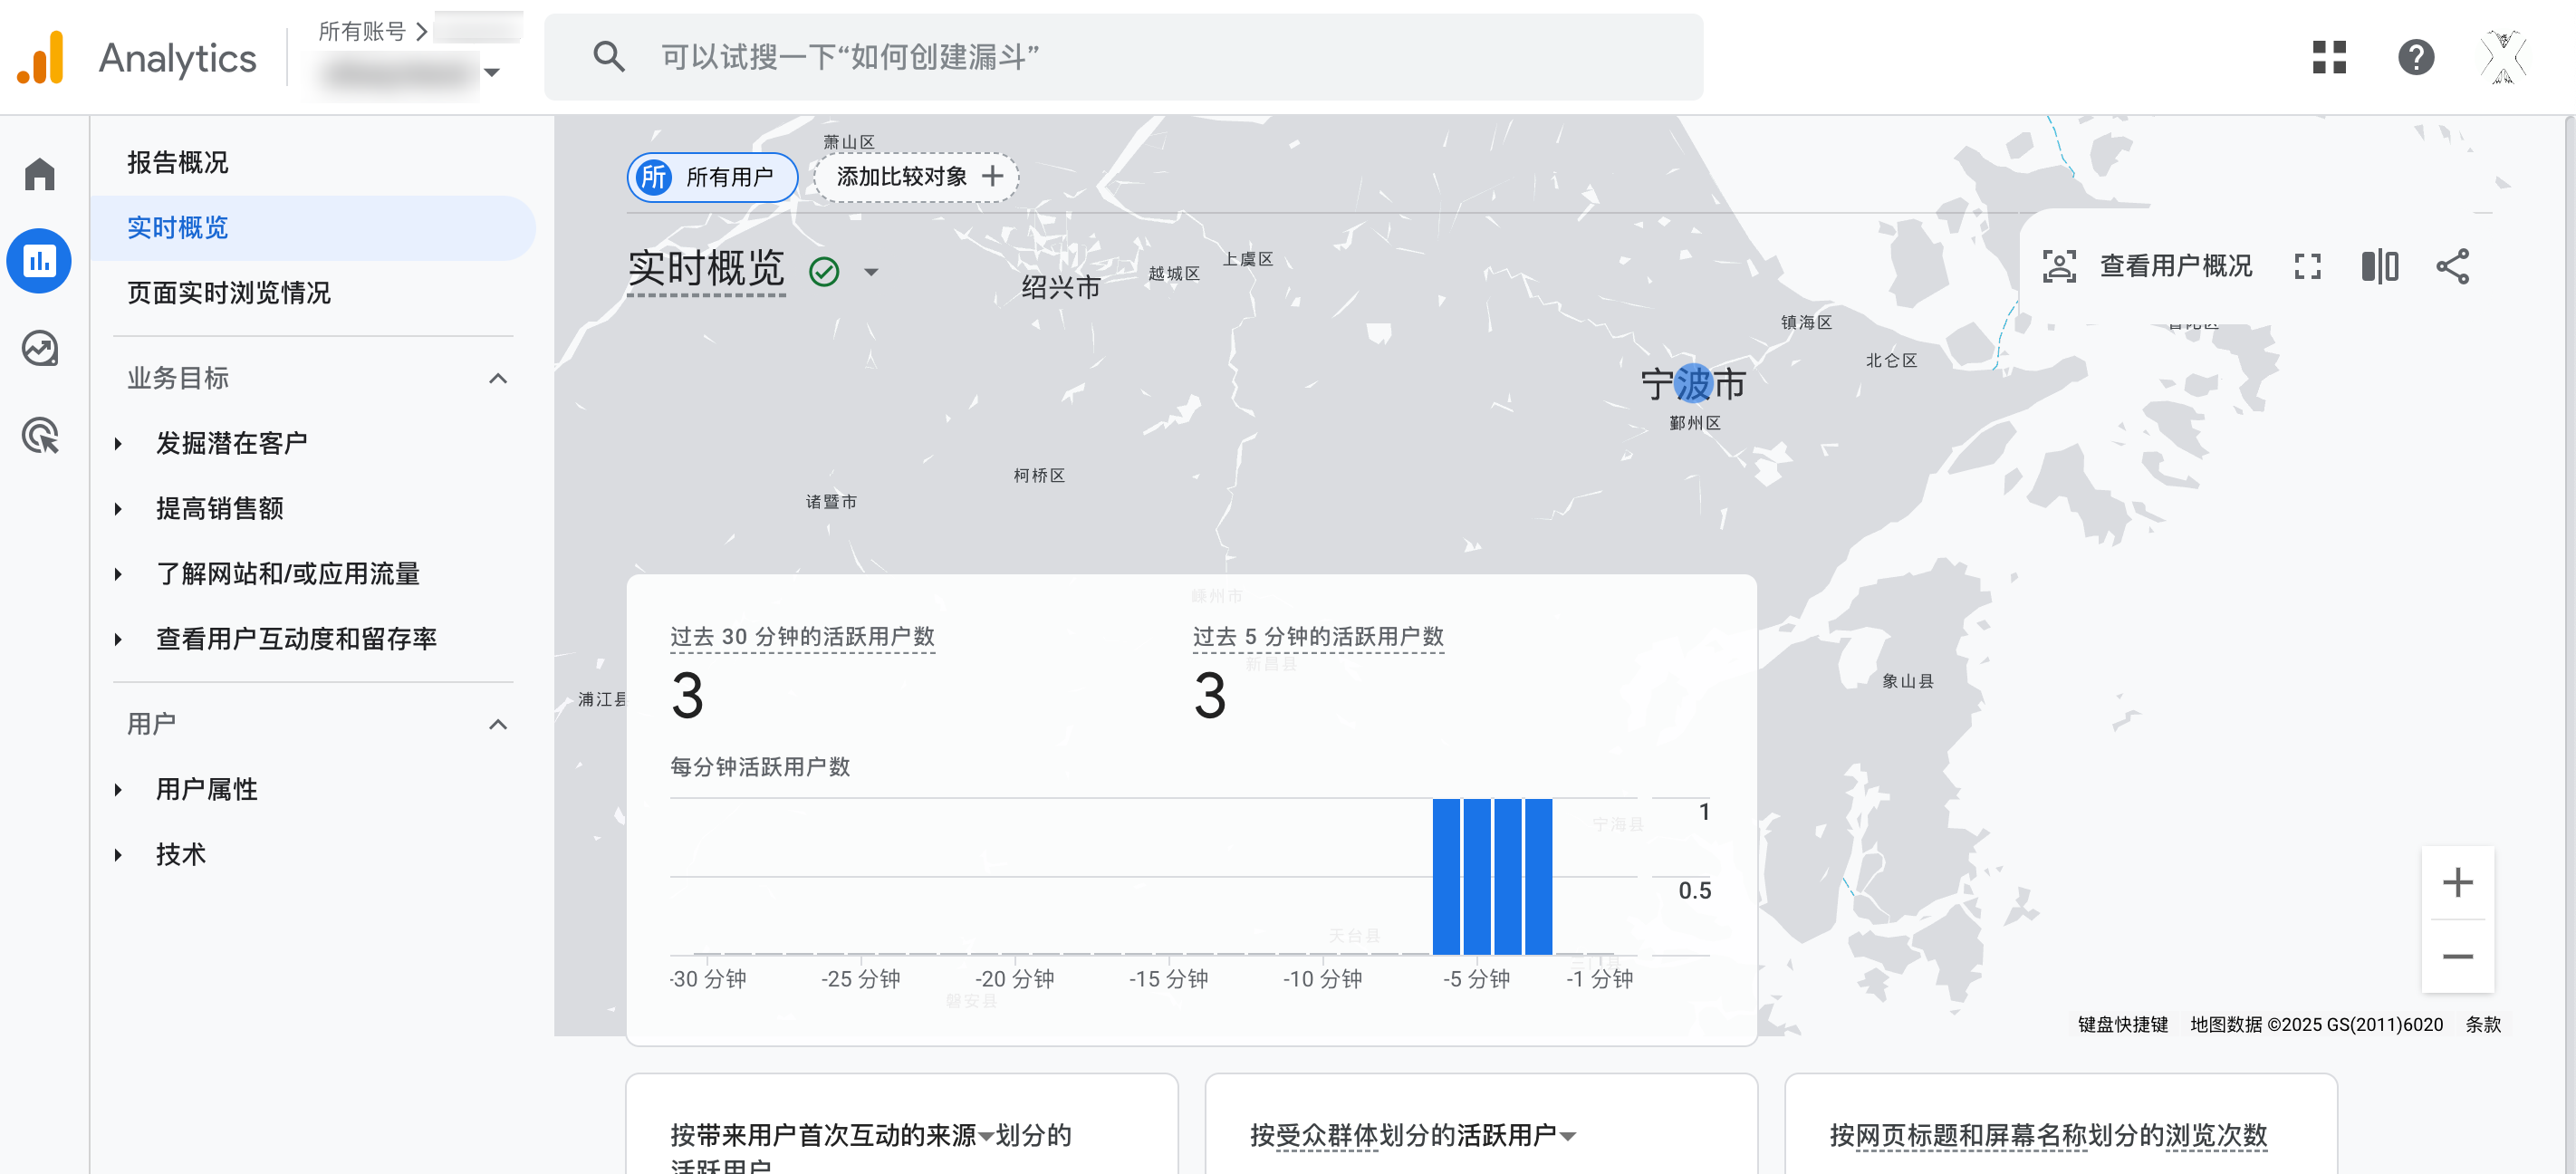The image size is (2576, 1174).
Task: Collapse the 用户 section
Action: click(498, 724)
